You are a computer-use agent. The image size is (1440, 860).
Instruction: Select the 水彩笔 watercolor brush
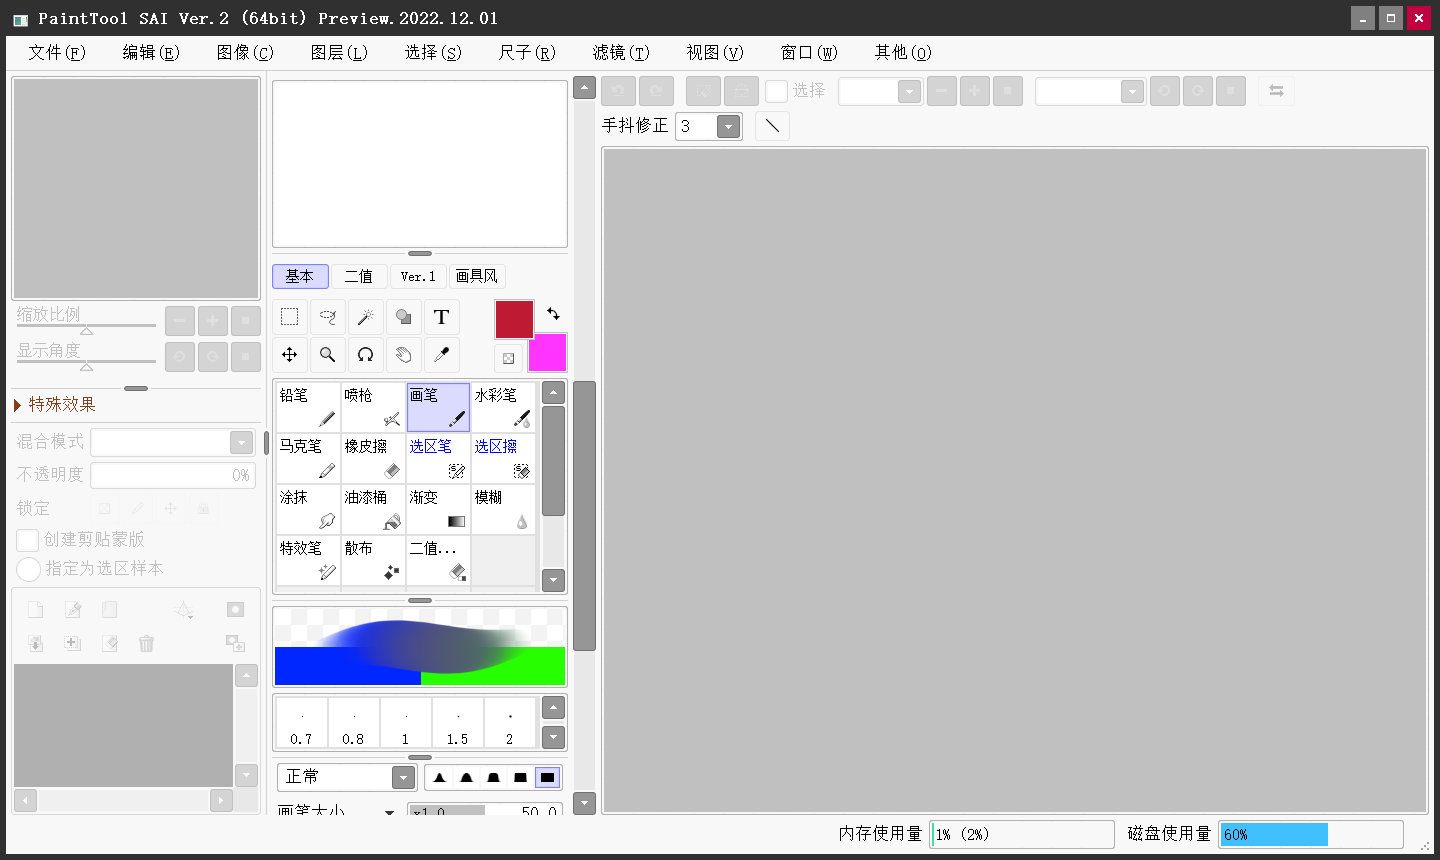[x=503, y=408]
